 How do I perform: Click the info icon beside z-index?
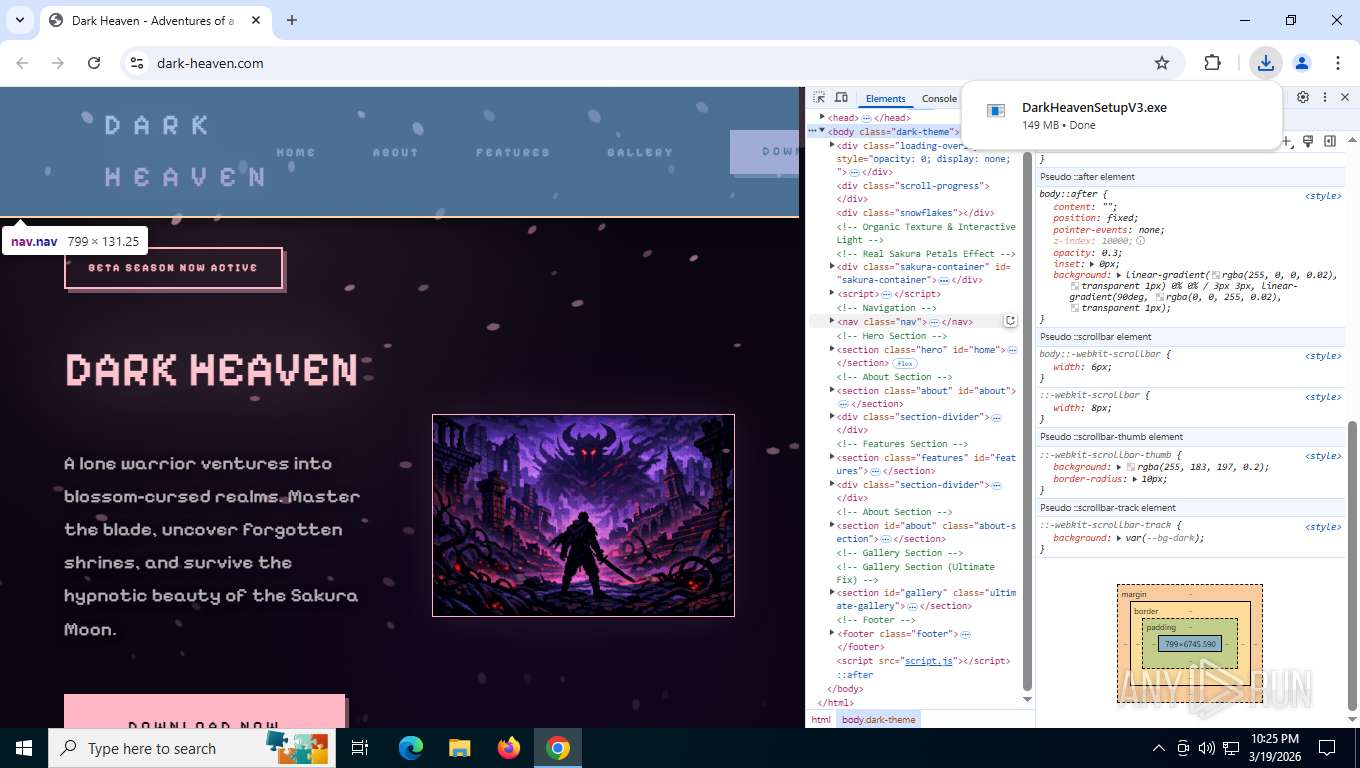click(1141, 241)
